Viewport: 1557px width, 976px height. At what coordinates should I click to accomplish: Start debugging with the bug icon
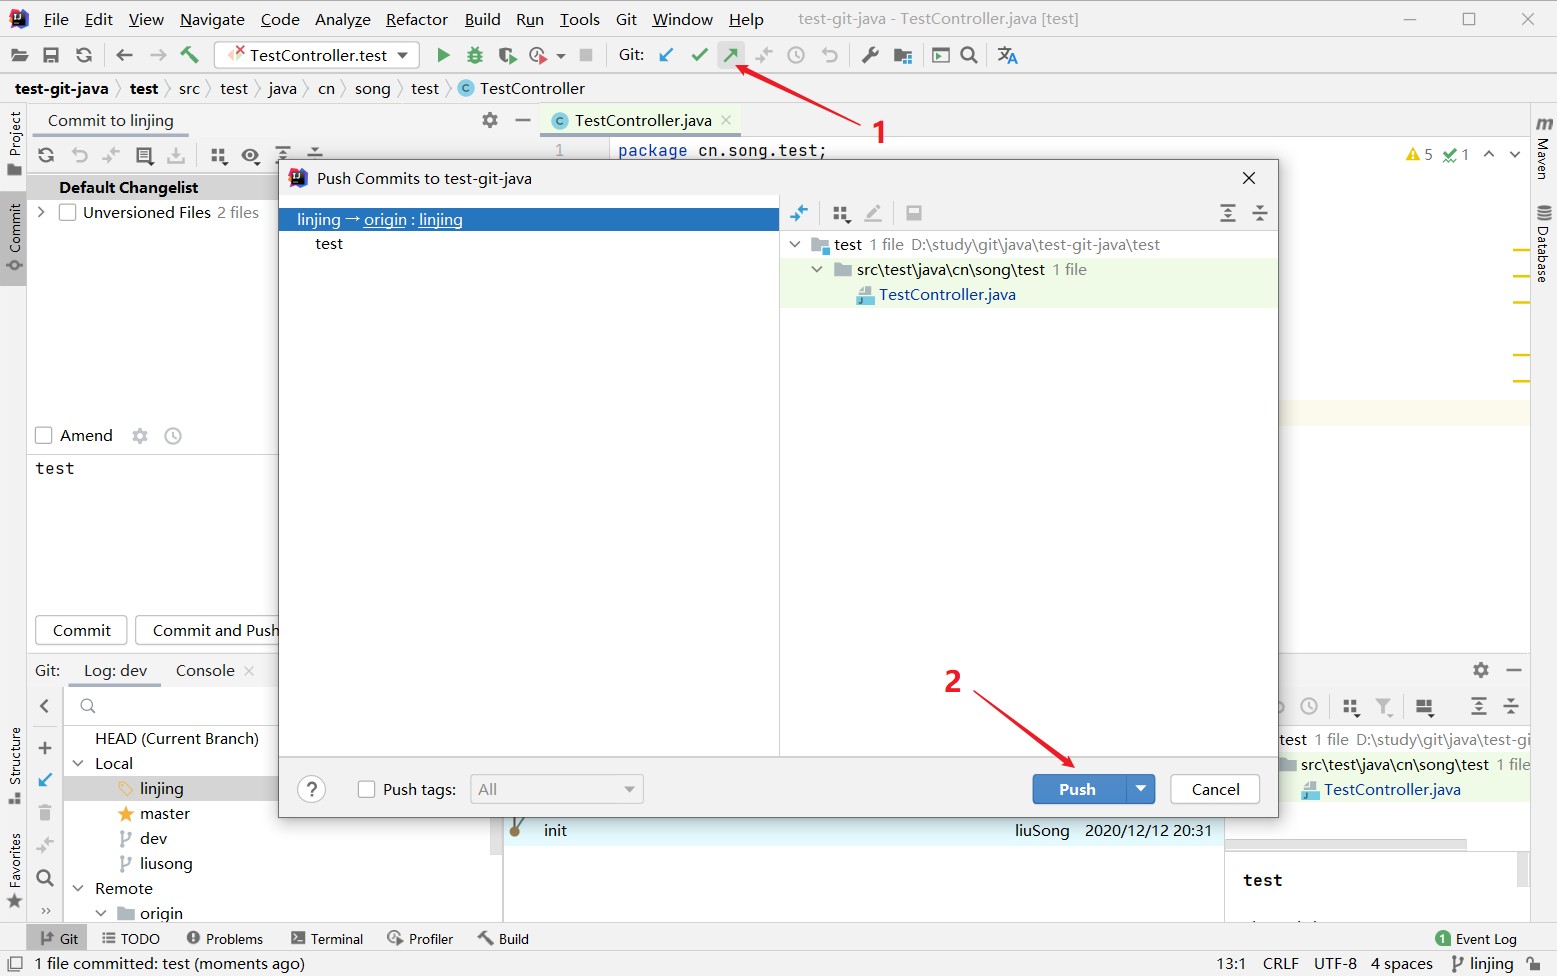pyautogui.click(x=475, y=55)
